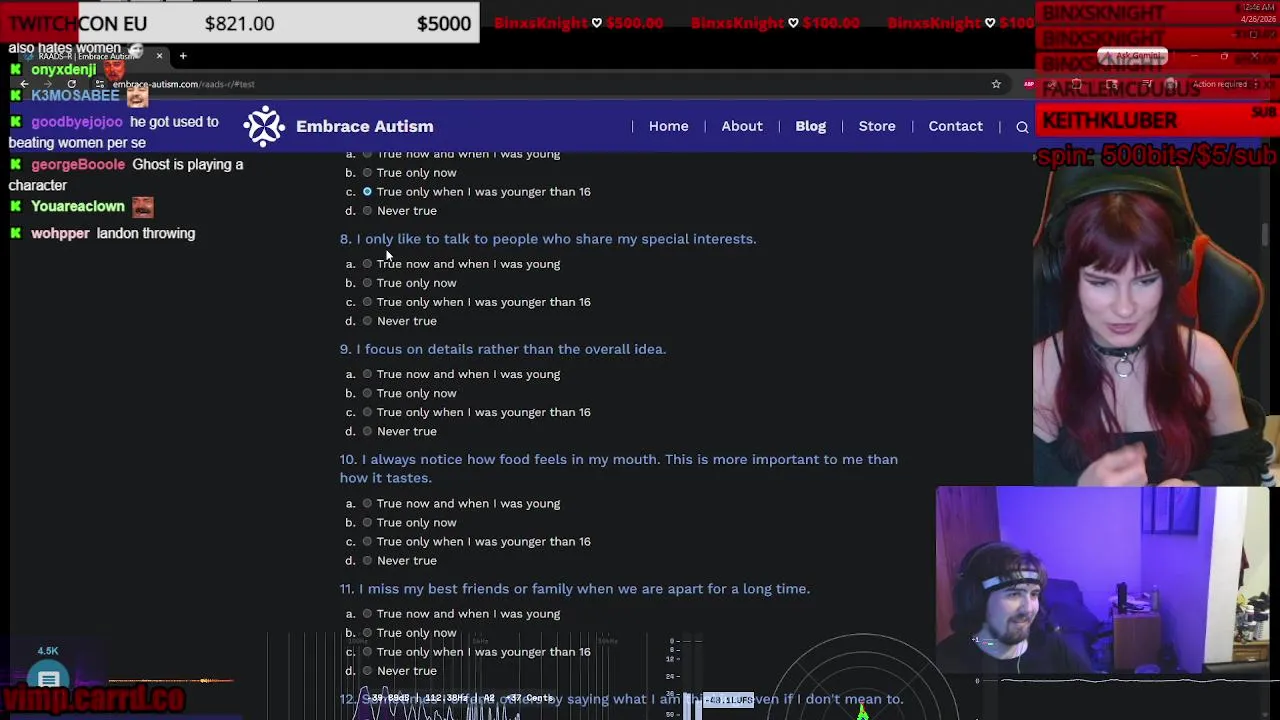Select 'True only now' for question 8
The height and width of the screenshot is (720, 1280).
click(x=367, y=283)
